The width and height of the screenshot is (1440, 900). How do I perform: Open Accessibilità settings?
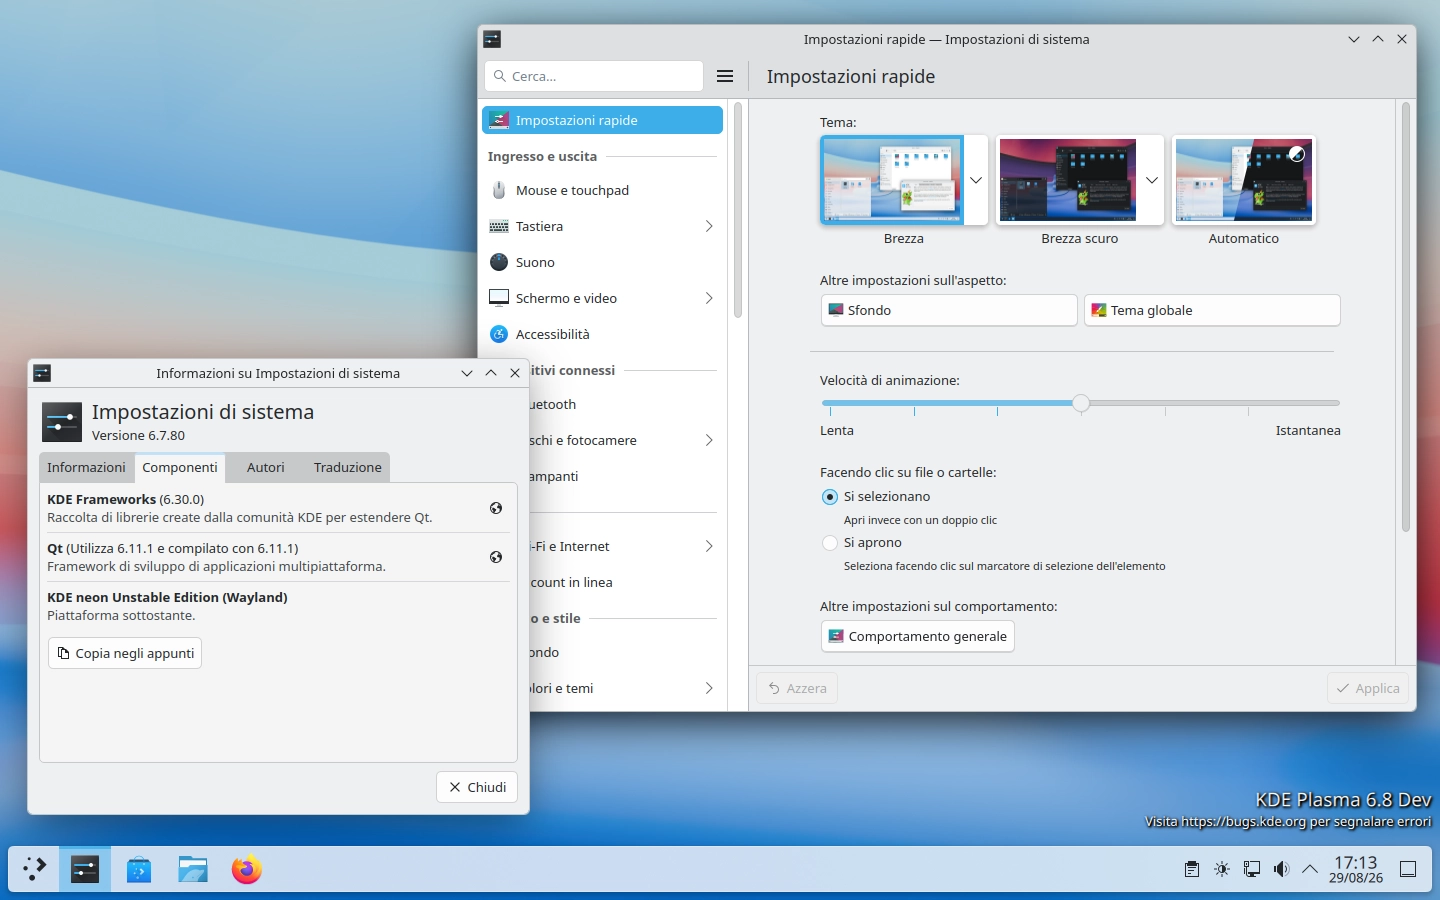click(602, 334)
